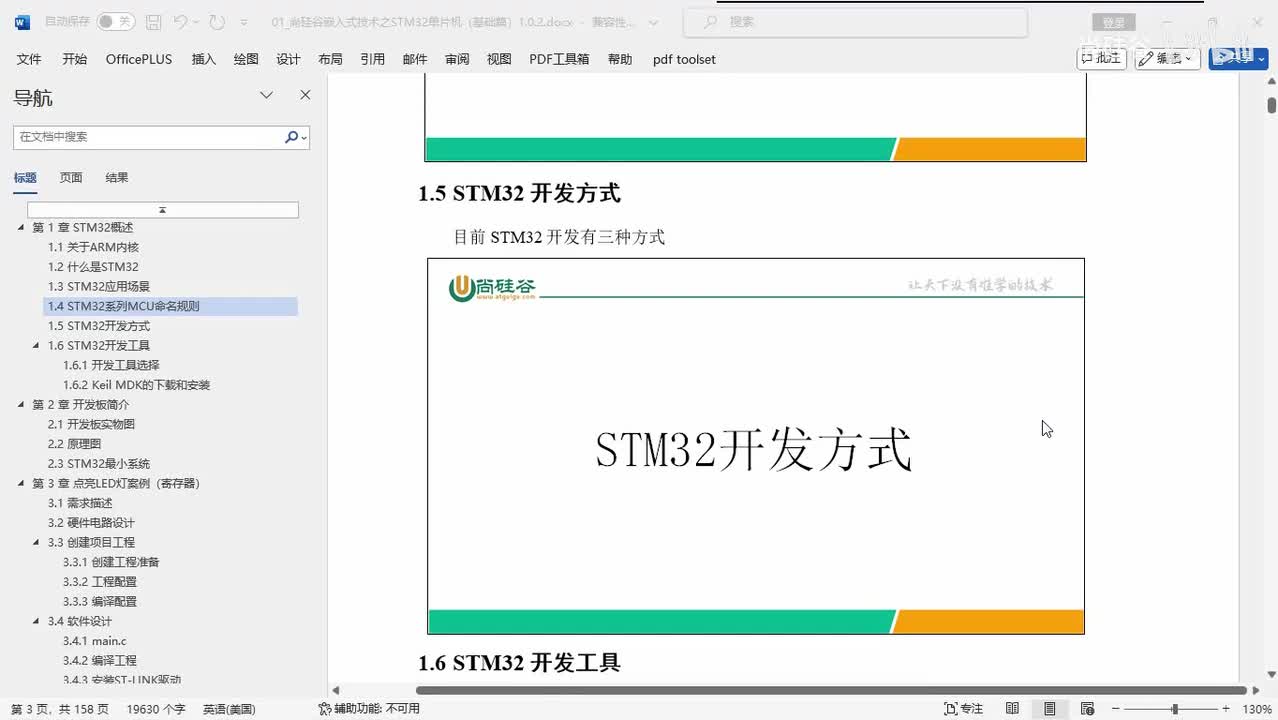Open the PDF工具箱 tab
Viewport: 1278px width, 720px height.
[x=559, y=59]
